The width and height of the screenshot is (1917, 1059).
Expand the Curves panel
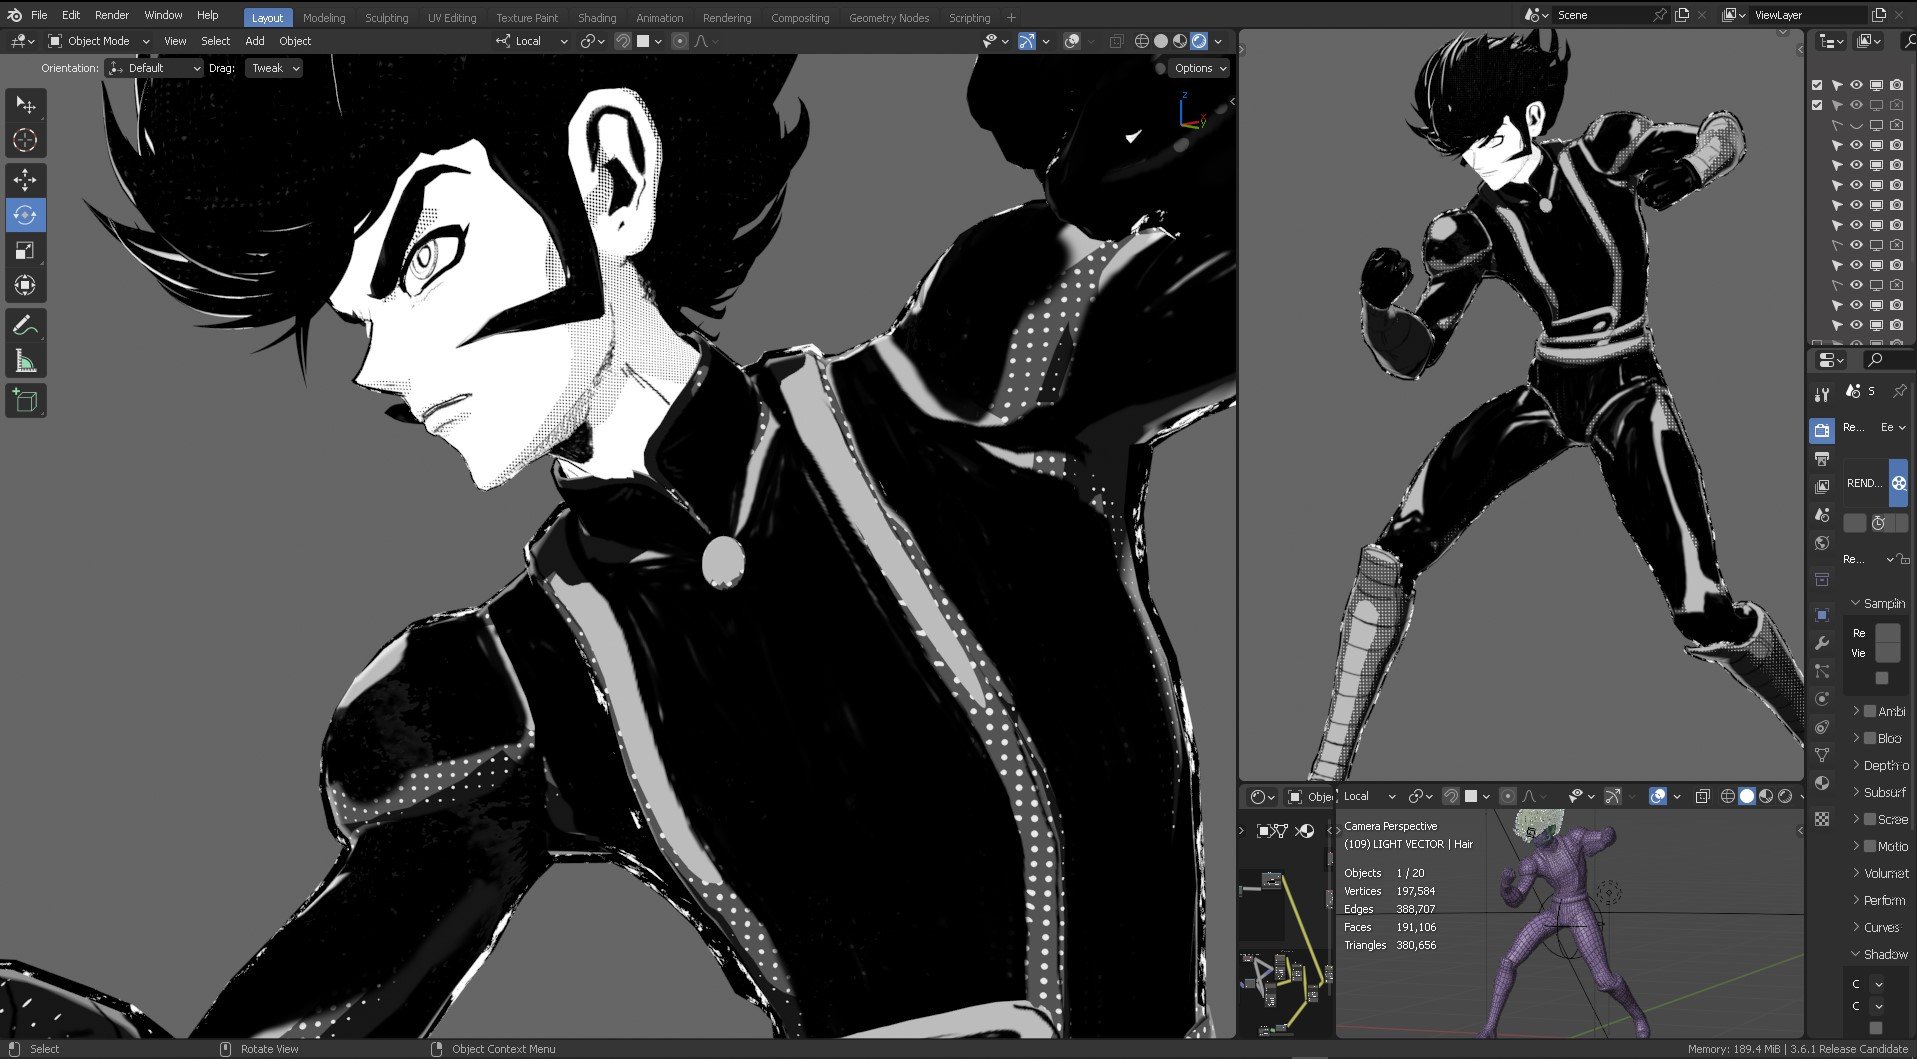[1880, 927]
